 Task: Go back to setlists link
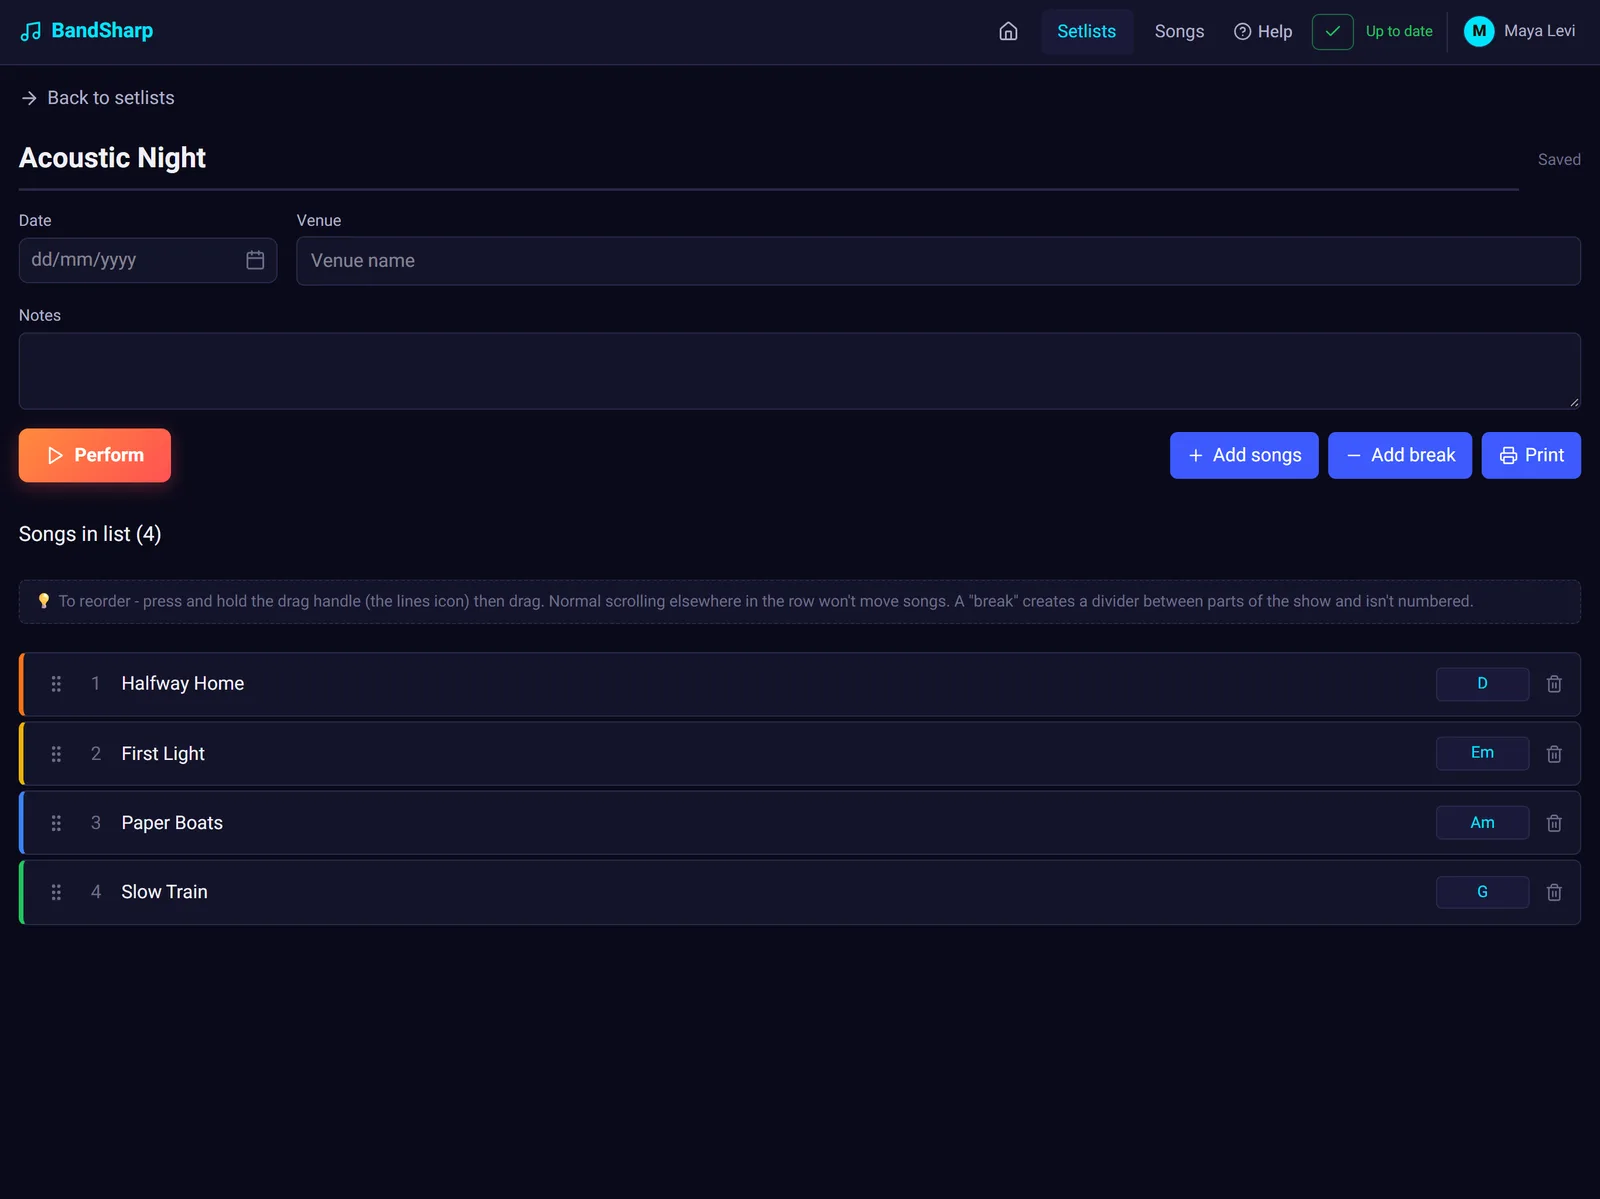97,98
